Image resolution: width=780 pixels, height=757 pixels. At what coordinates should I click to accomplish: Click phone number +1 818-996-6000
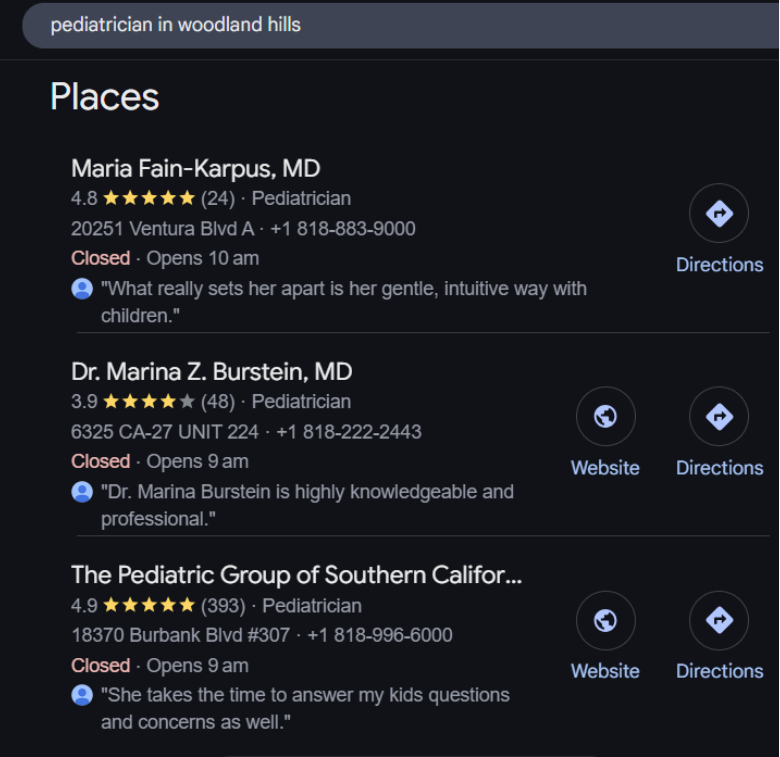click(380, 635)
